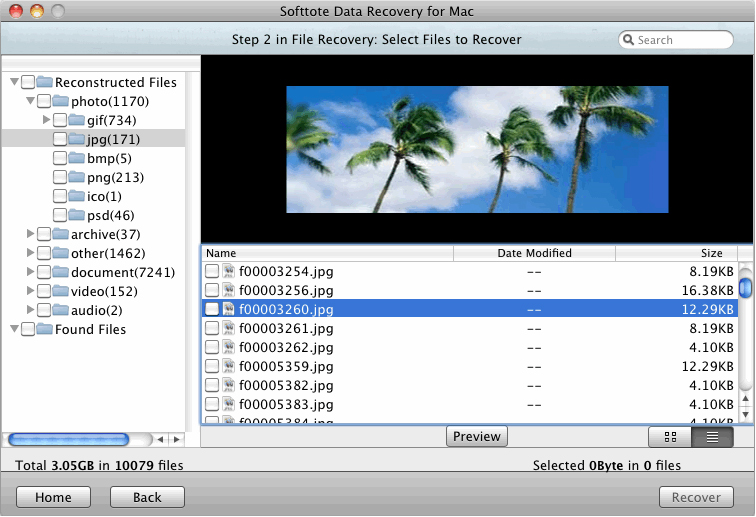756x517 pixels.
Task: Click the palm tree preview image
Action: (x=477, y=149)
